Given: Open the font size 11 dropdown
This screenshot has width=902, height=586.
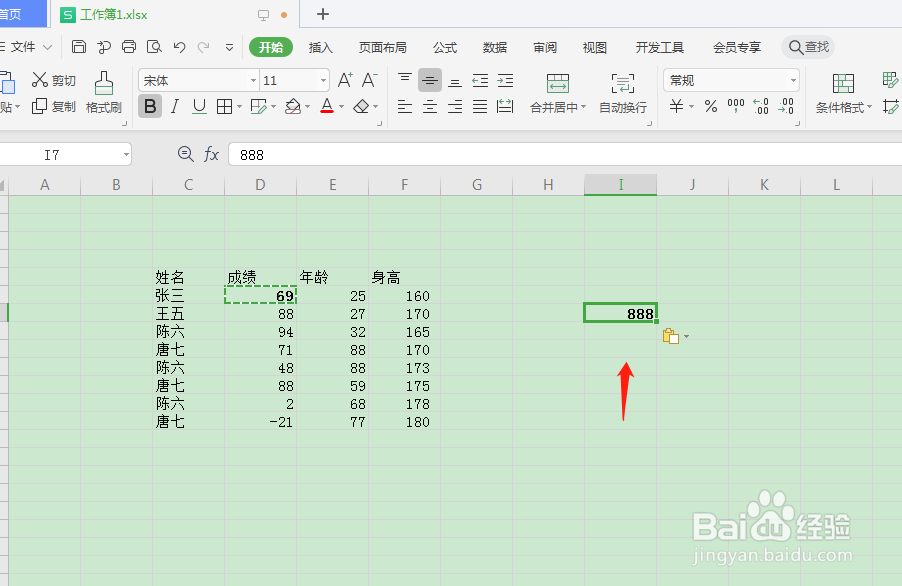Looking at the screenshot, I should (x=323, y=81).
